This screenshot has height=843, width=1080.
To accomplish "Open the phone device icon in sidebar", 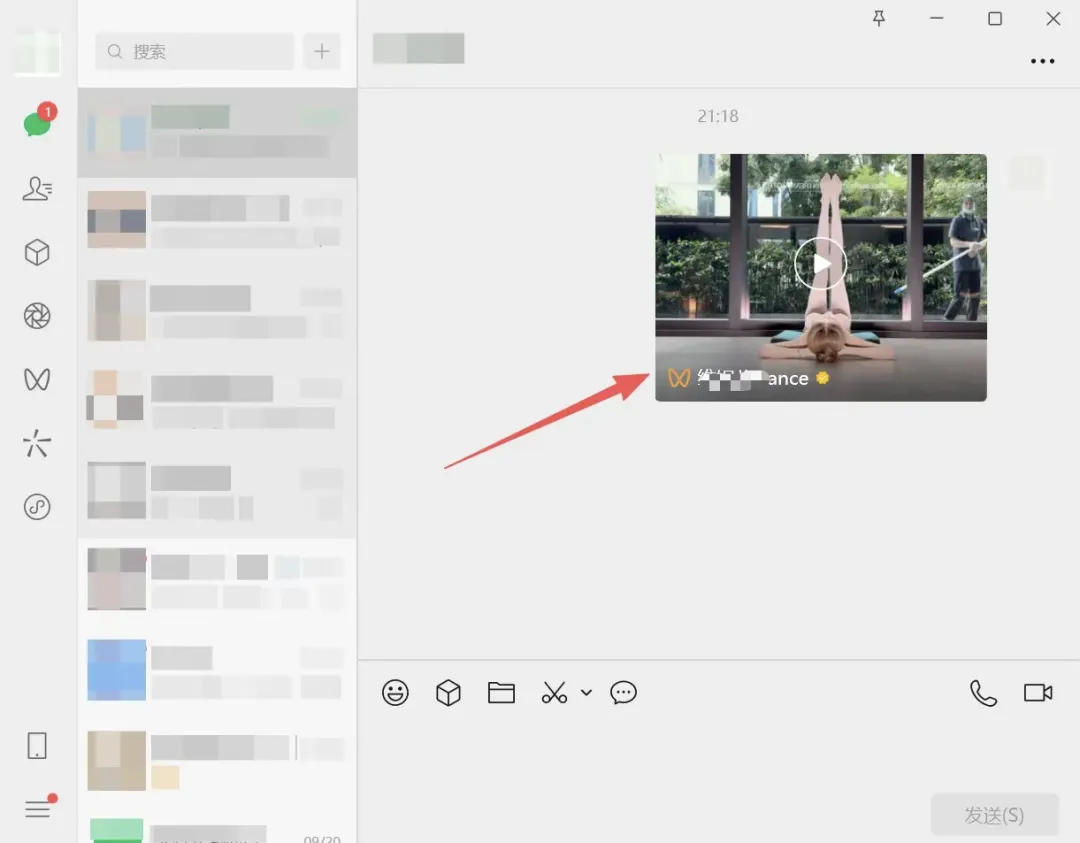I will tap(37, 746).
